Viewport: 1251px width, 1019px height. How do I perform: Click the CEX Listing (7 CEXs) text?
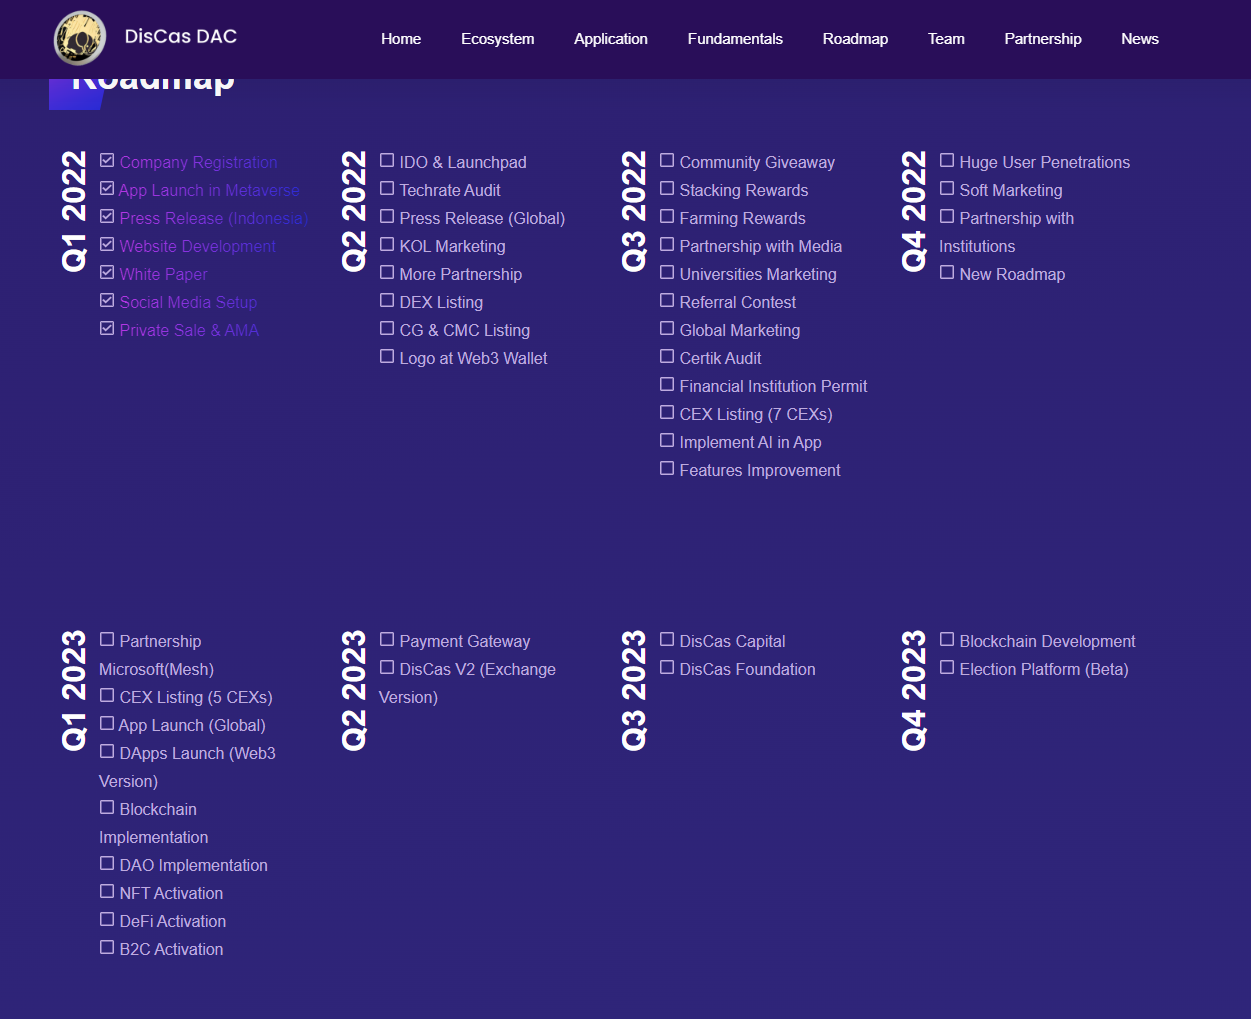756,414
